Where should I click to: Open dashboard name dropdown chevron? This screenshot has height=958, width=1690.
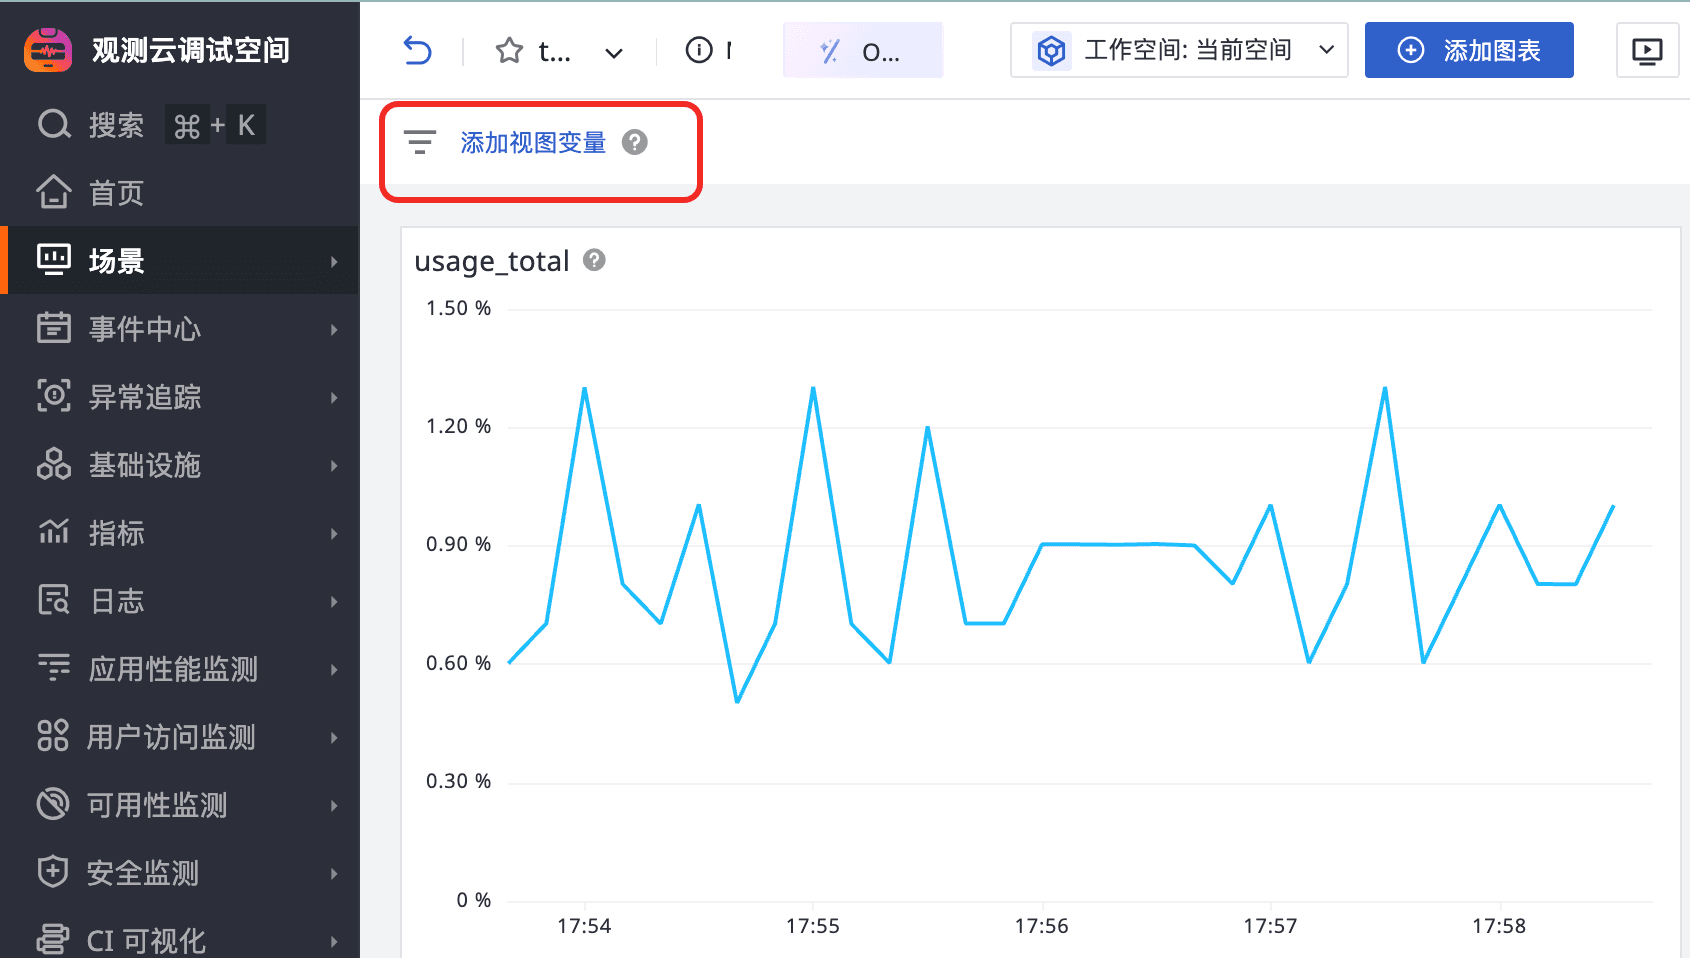(x=614, y=53)
